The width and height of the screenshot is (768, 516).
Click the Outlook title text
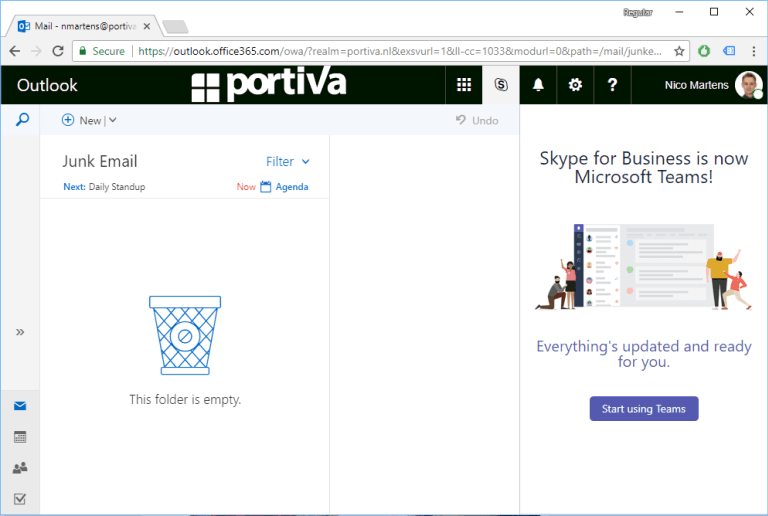tap(47, 85)
